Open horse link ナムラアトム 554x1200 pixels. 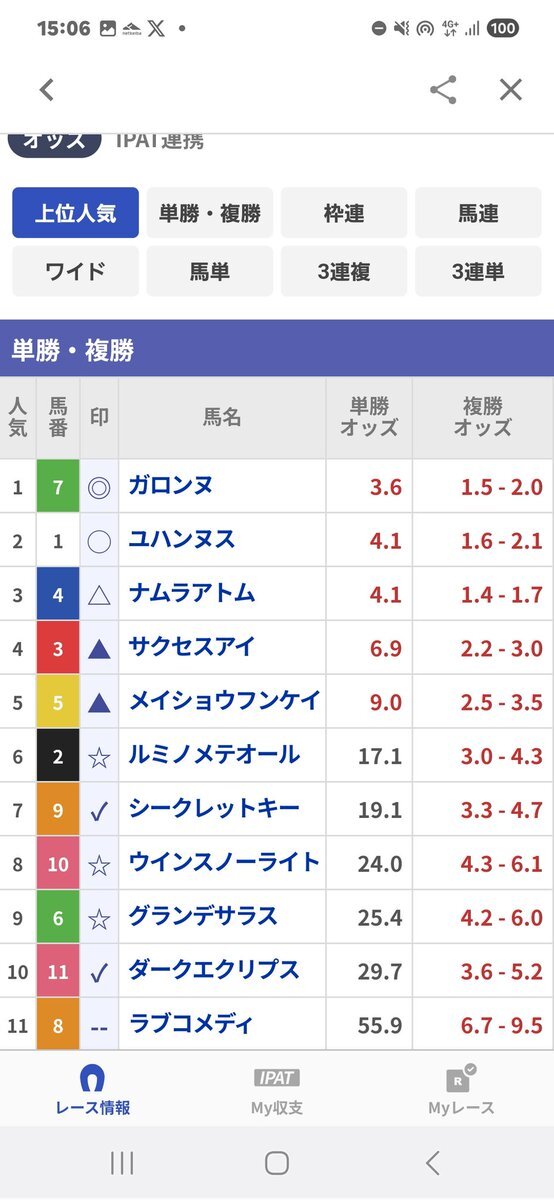coord(192,594)
